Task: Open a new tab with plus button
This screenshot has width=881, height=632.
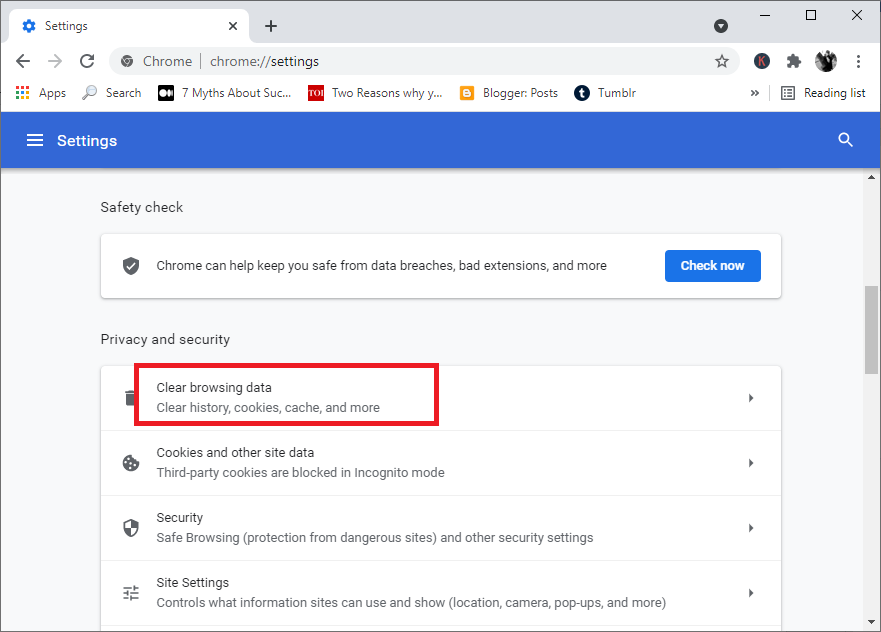Action: 271,26
